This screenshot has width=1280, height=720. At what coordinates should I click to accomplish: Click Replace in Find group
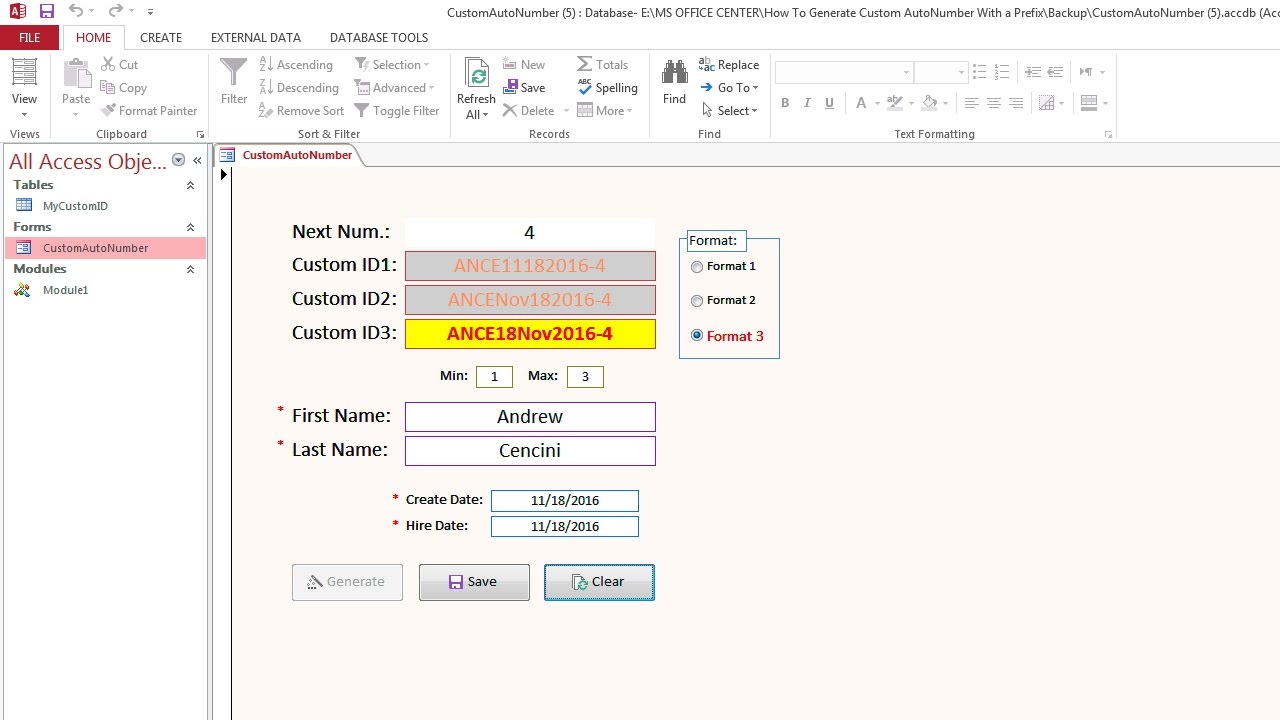pyautogui.click(x=729, y=65)
